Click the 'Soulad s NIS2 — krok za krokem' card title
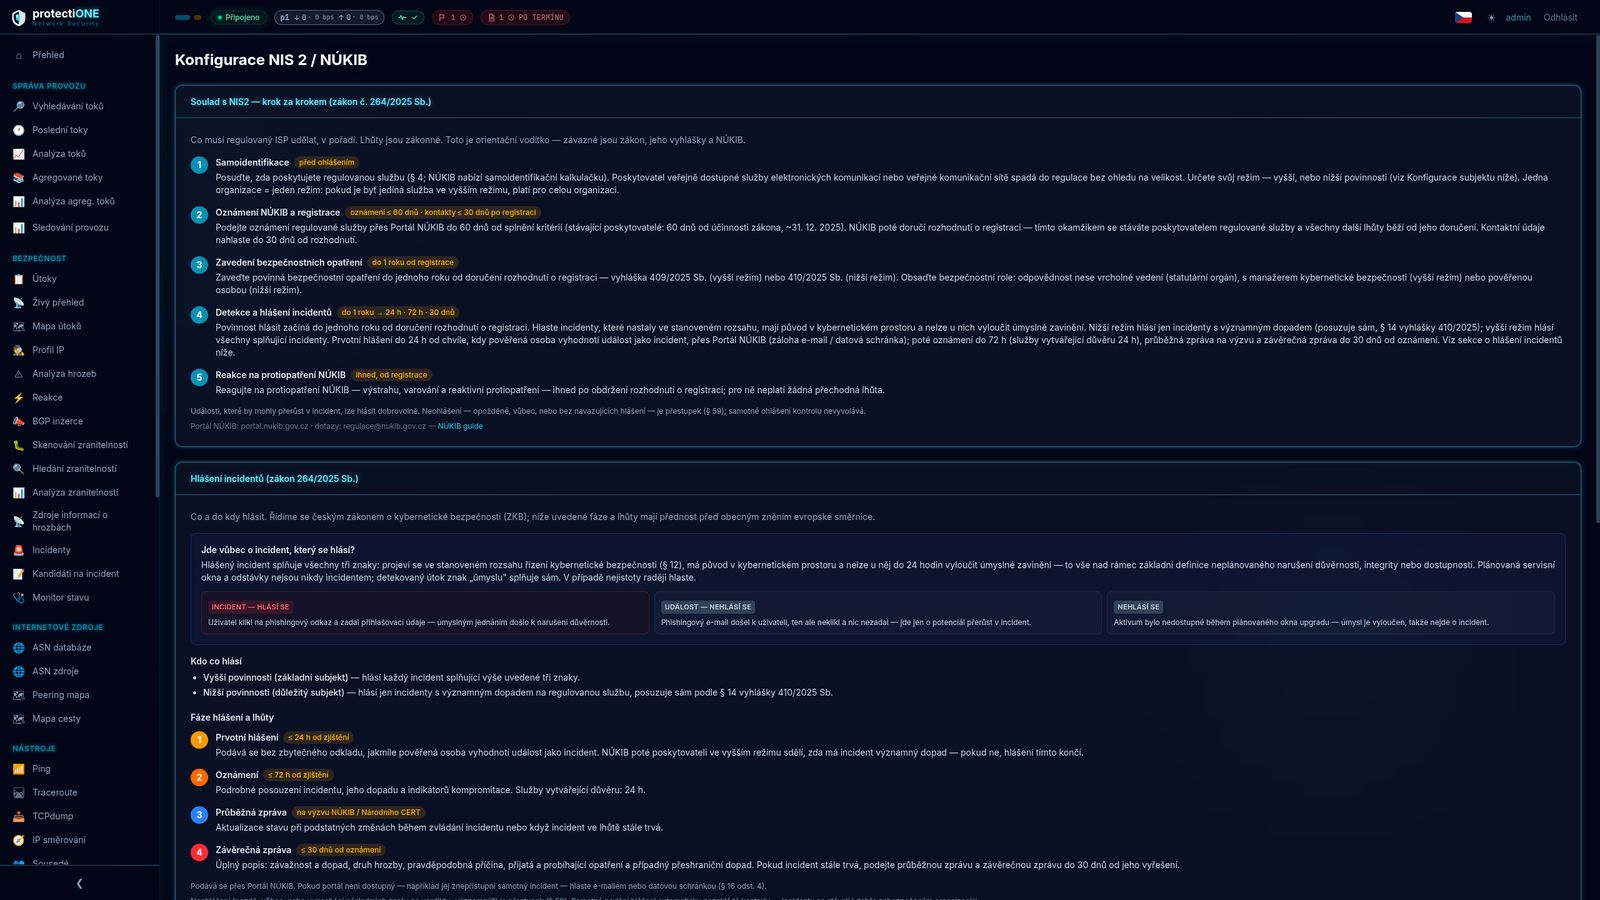Viewport: 1600px width, 900px height. 311,102
